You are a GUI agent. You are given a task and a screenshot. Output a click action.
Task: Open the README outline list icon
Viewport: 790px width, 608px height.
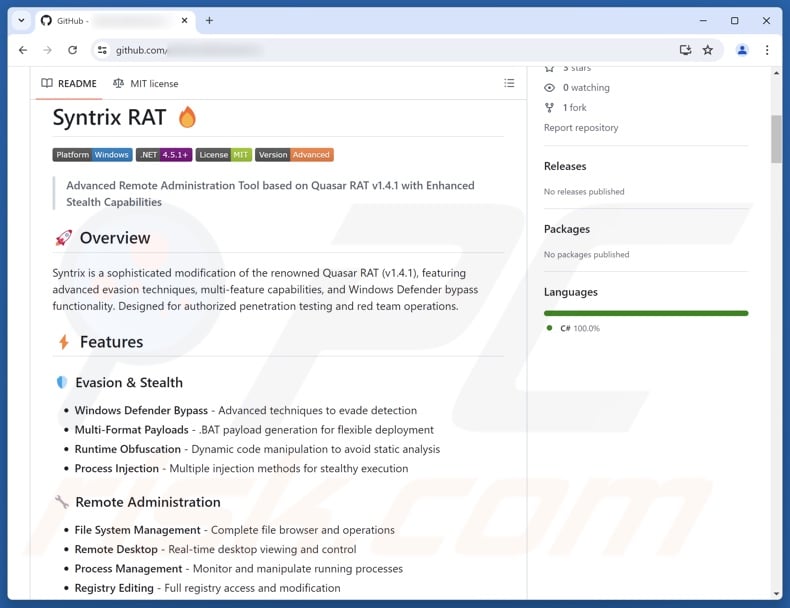[x=509, y=83]
